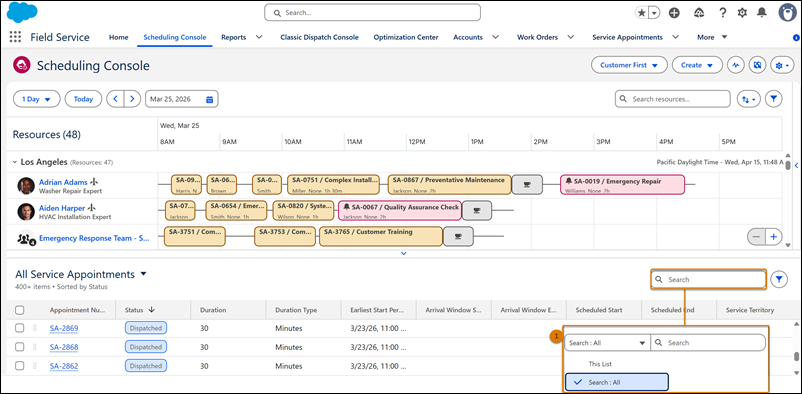Screen dimensions: 802x394
Task: Open the Favorites star icon
Action: point(641,13)
